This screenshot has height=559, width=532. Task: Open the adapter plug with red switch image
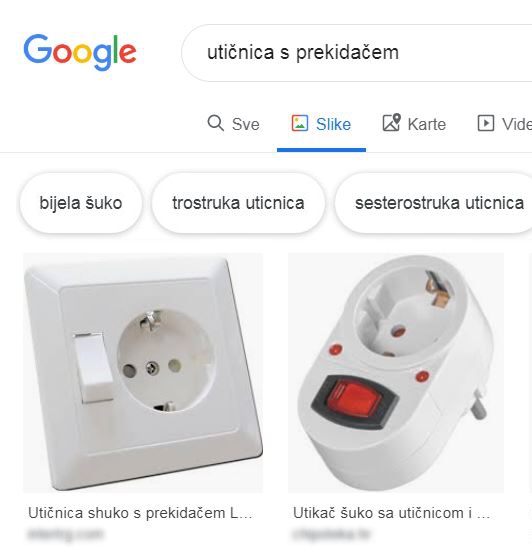pyautogui.click(x=396, y=373)
